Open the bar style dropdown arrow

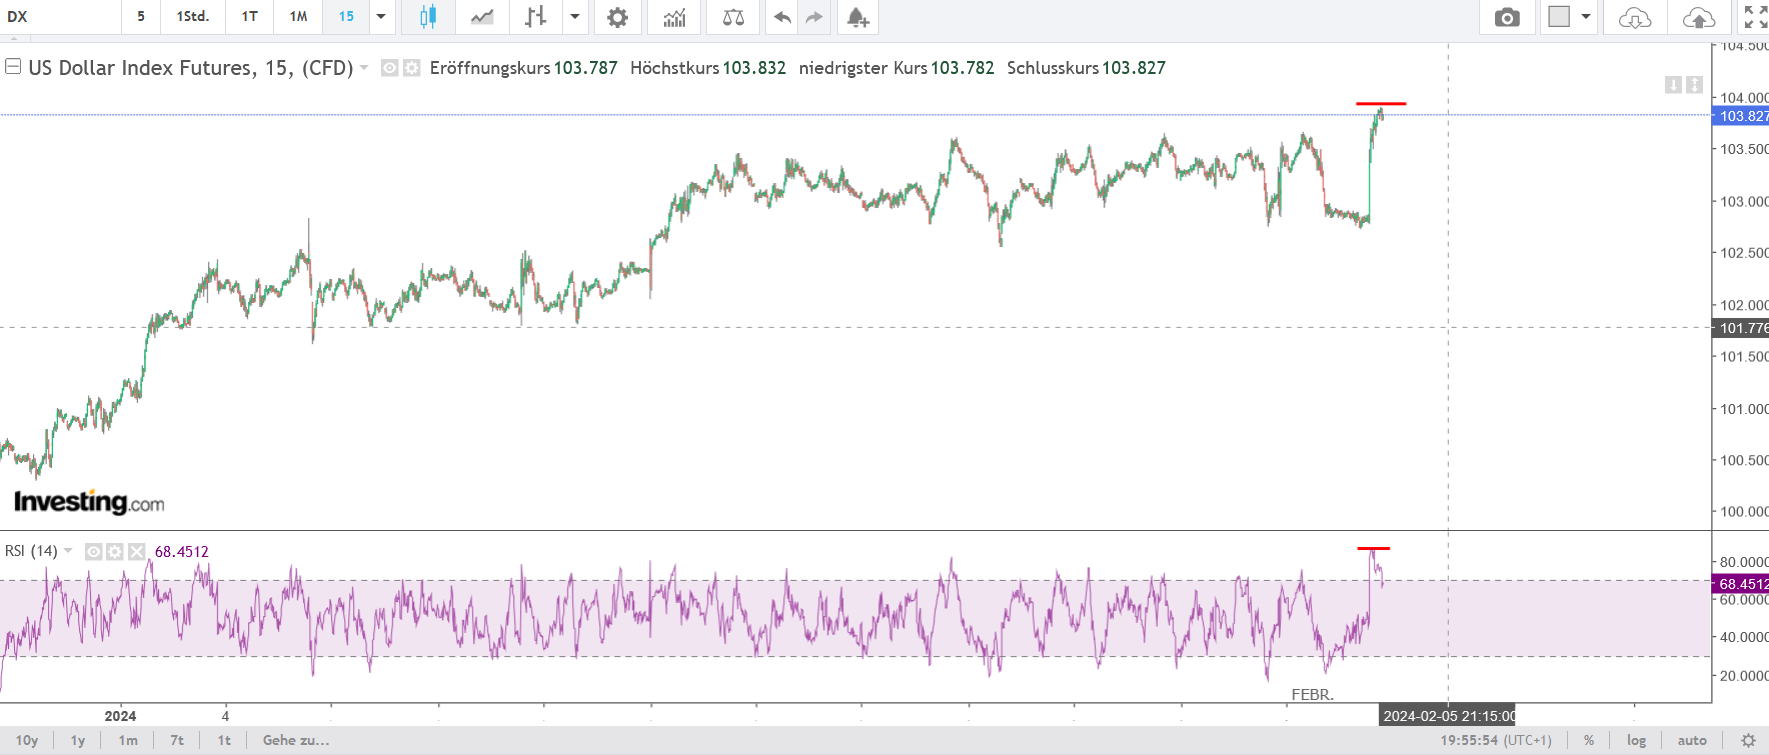[x=575, y=17]
